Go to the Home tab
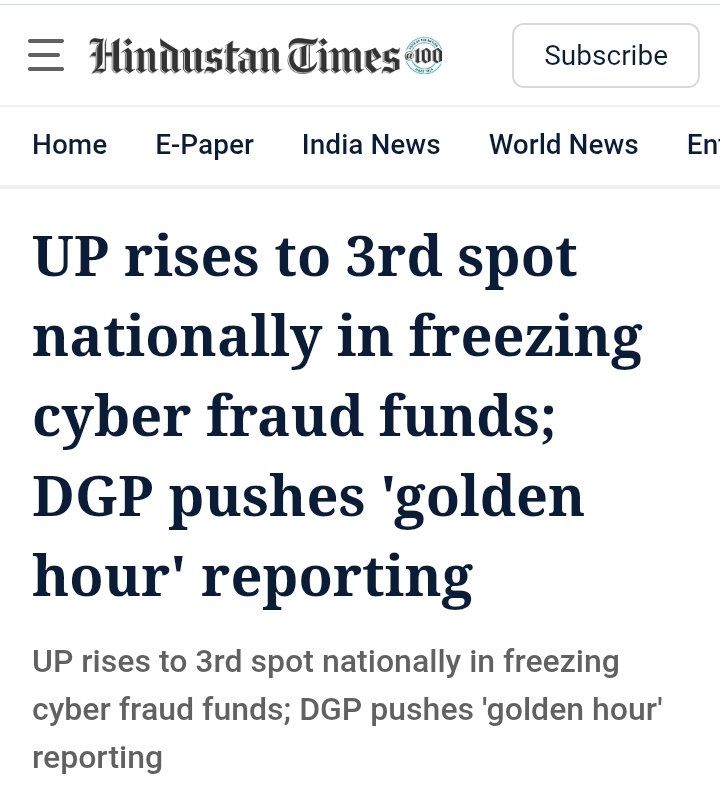The height and width of the screenshot is (811, 720). point(69,145)
